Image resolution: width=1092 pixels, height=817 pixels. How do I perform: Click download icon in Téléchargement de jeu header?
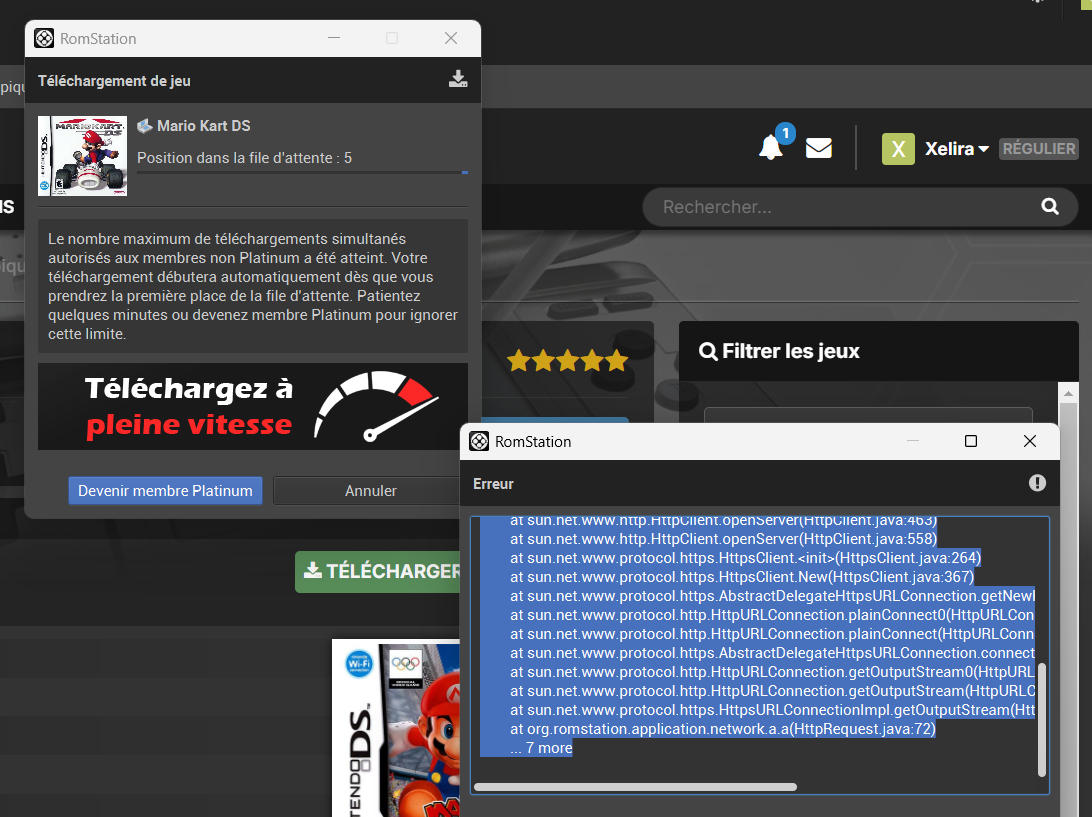pyautogui.click(x=458, y=80)
